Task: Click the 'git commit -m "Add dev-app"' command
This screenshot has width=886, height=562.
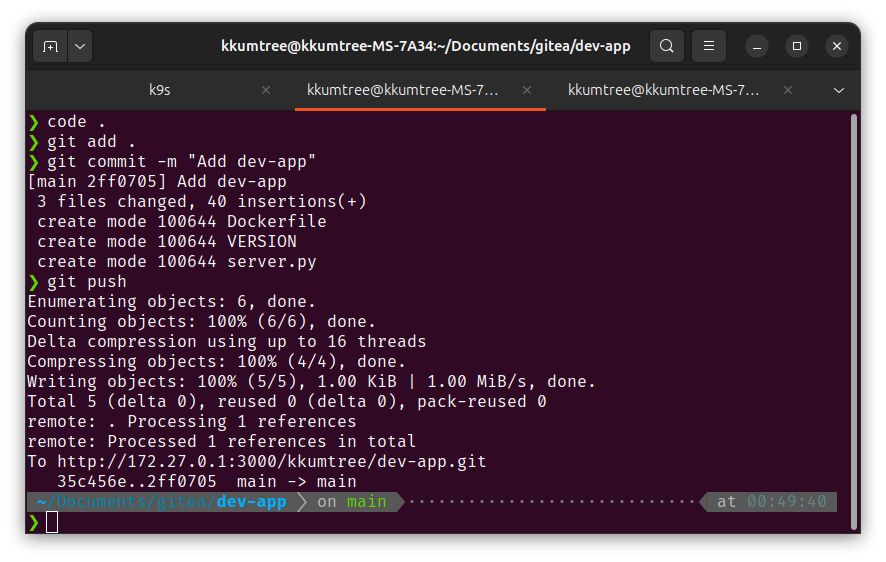Action: point(181,162)
